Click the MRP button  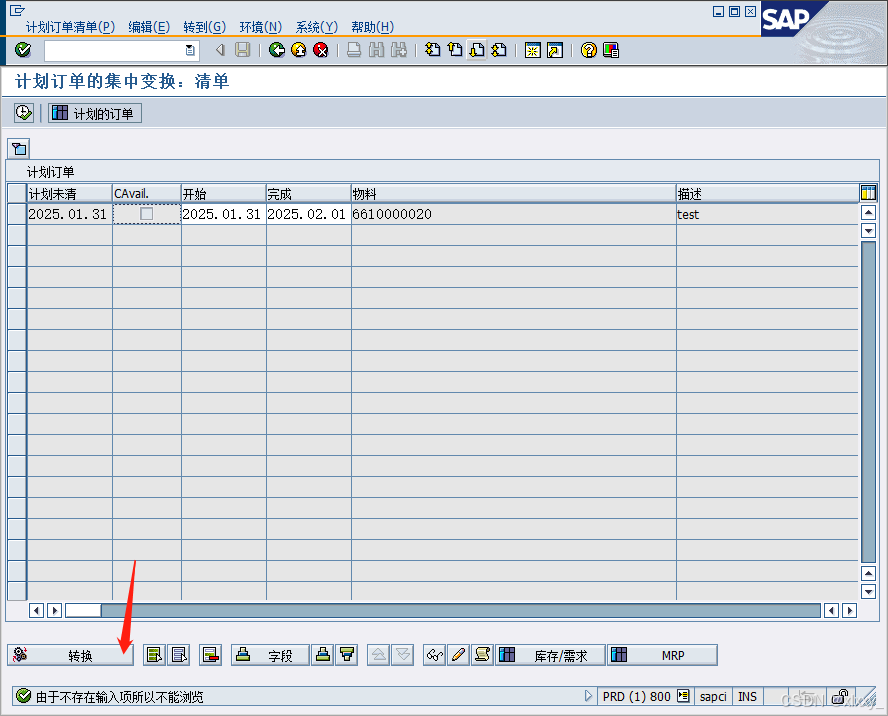(663, 655)
